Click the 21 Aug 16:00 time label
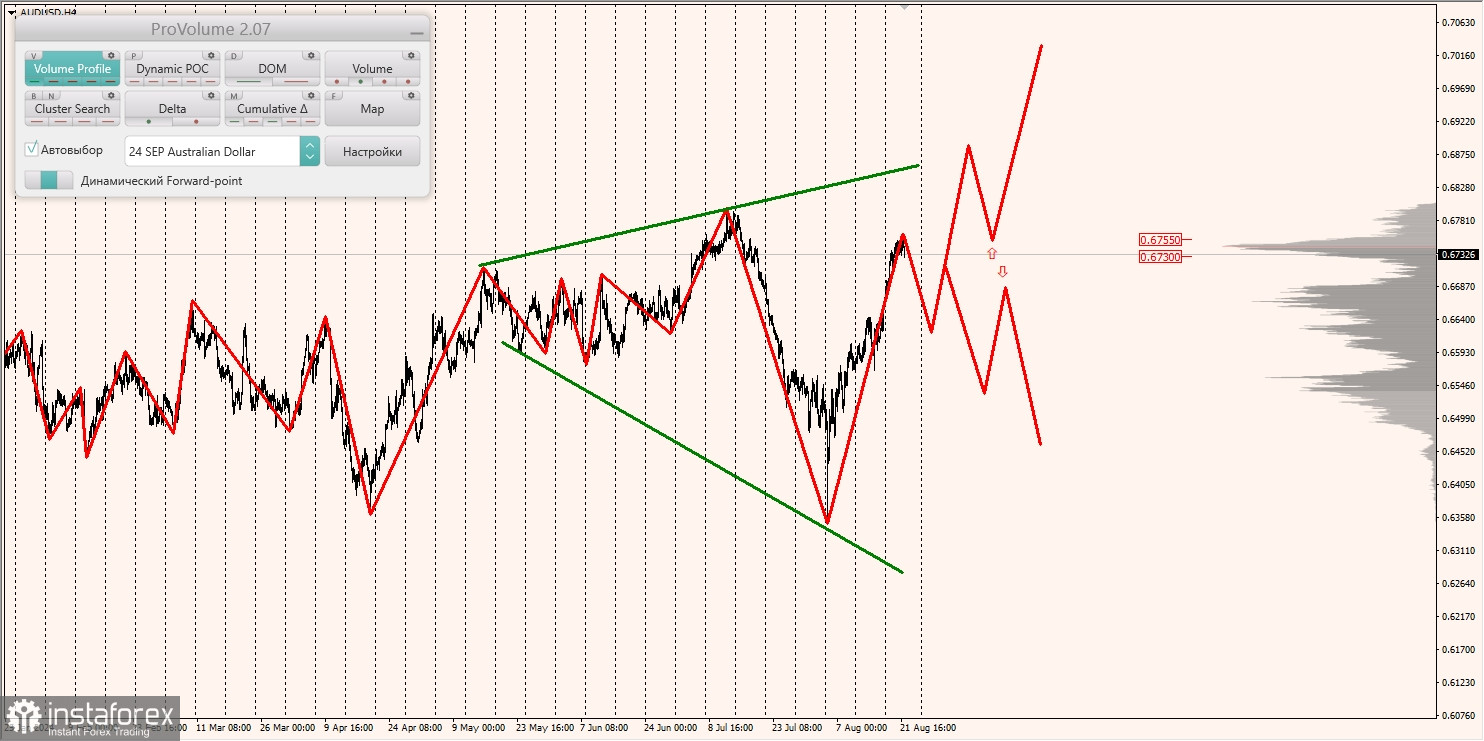 pos(927,728)
